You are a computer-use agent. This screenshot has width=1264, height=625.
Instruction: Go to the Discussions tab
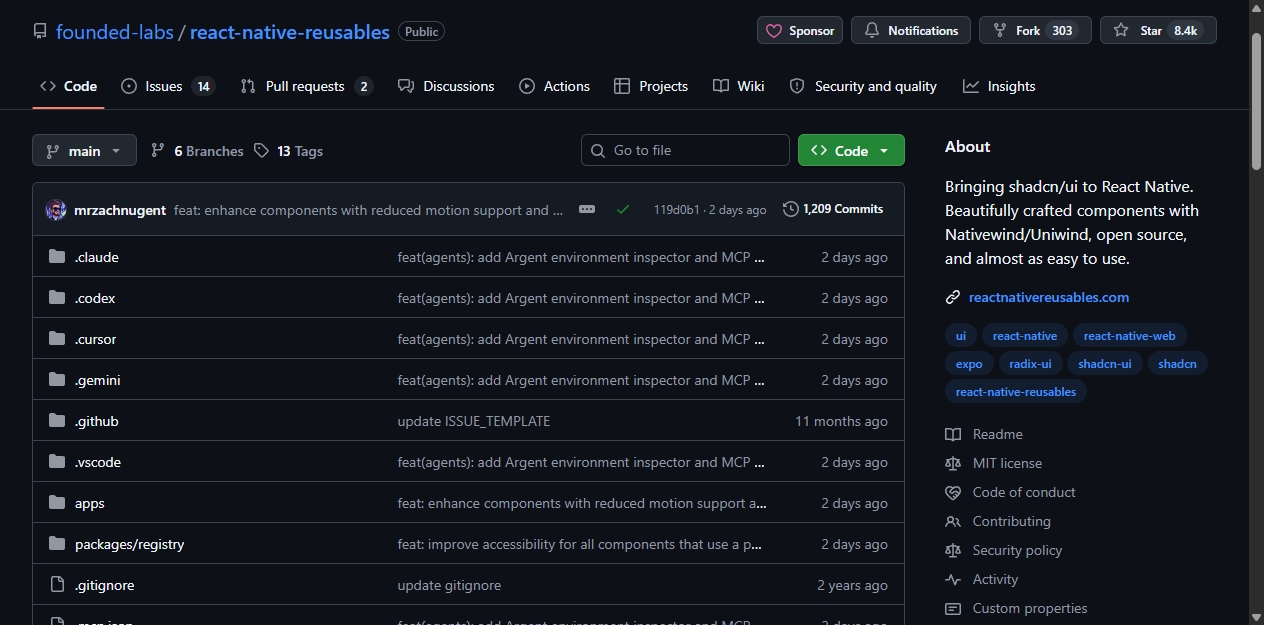[x=446, y=86]
